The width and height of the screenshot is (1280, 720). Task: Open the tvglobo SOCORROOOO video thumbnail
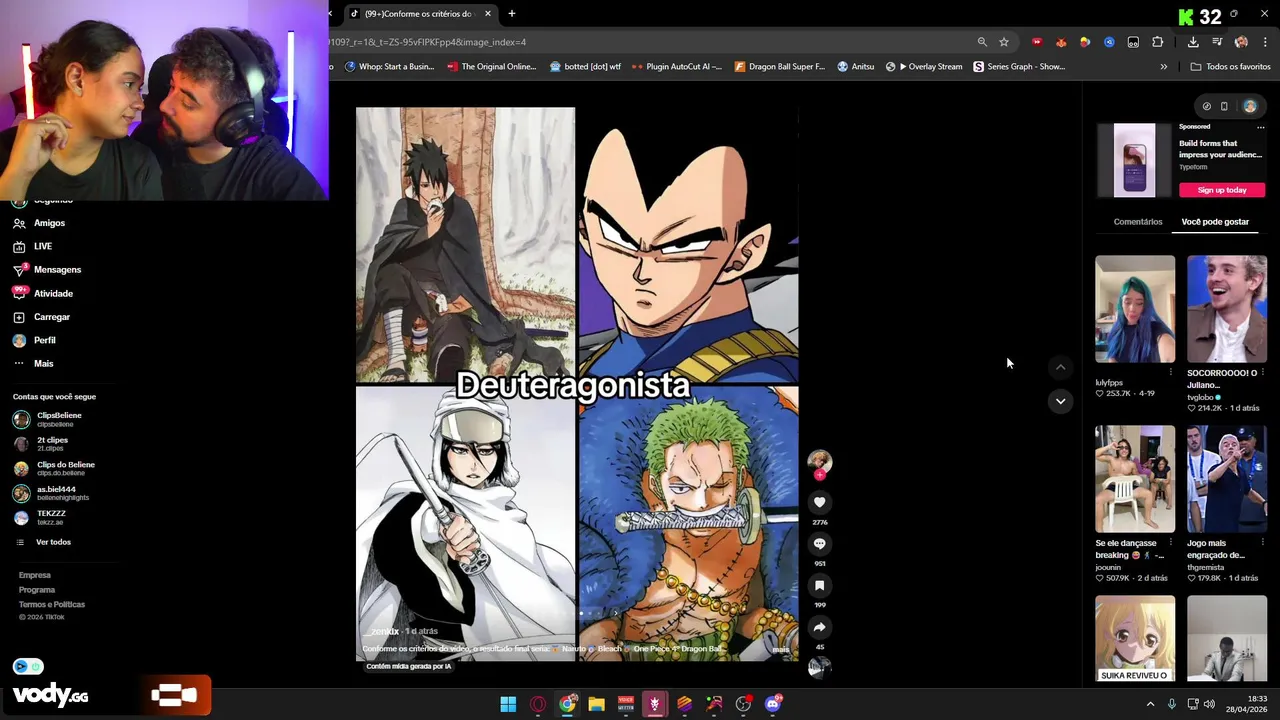(x=1227, y=309)
